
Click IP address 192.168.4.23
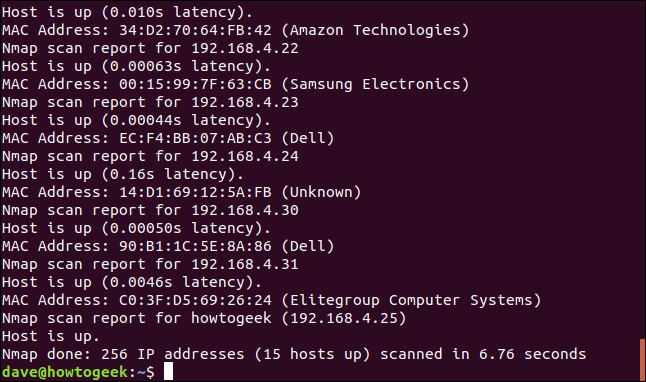245,102
